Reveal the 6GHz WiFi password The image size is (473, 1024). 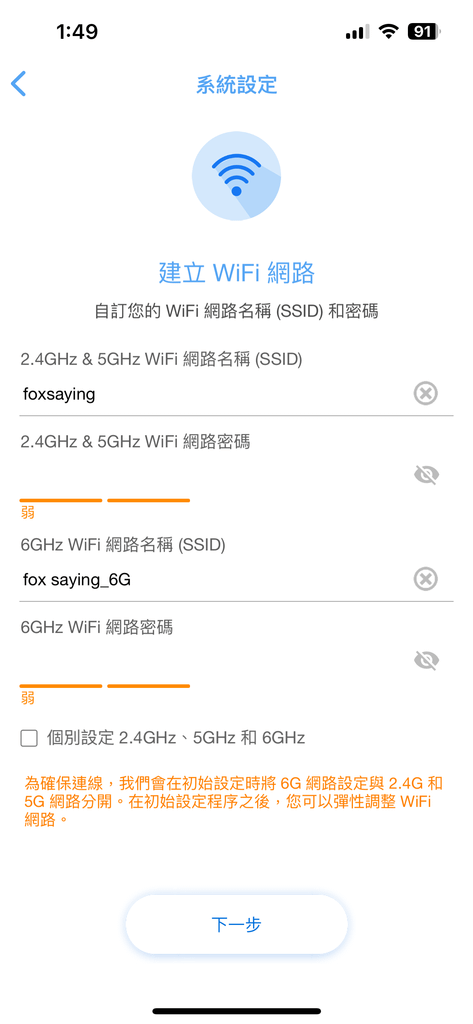(x=426, y=661)
